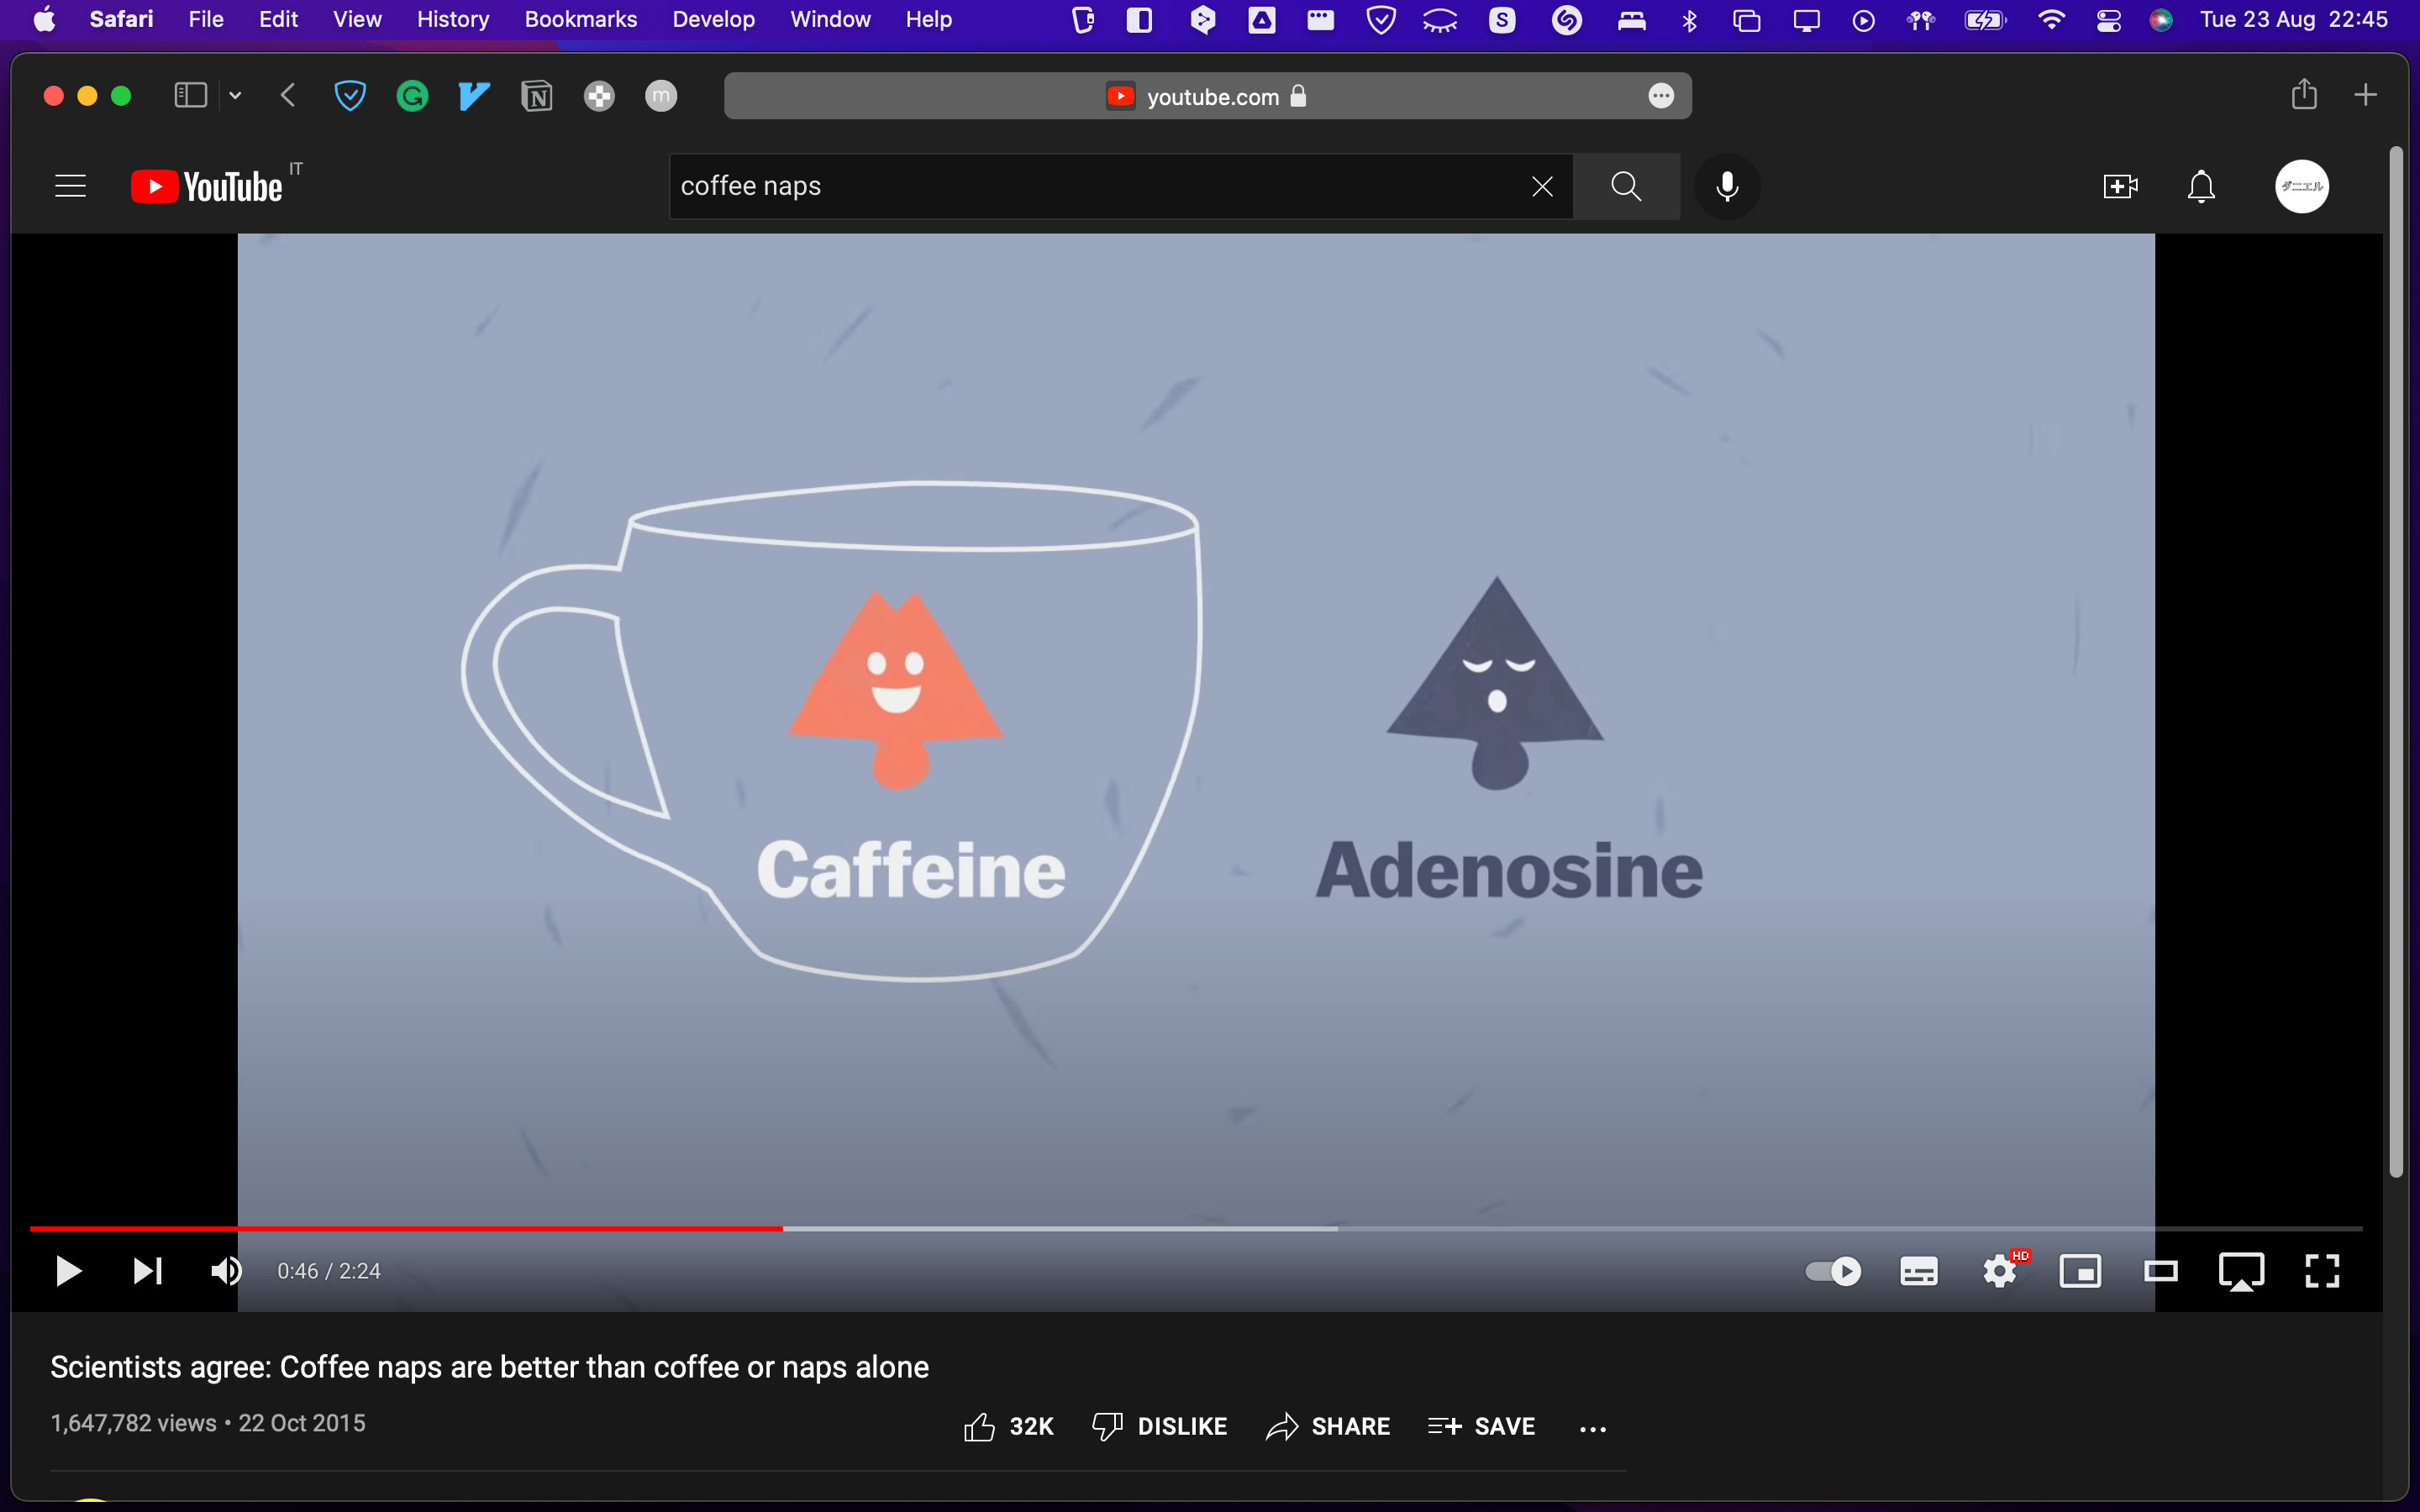Toggle subtitles closed captions

(x=1918, y=1271)
